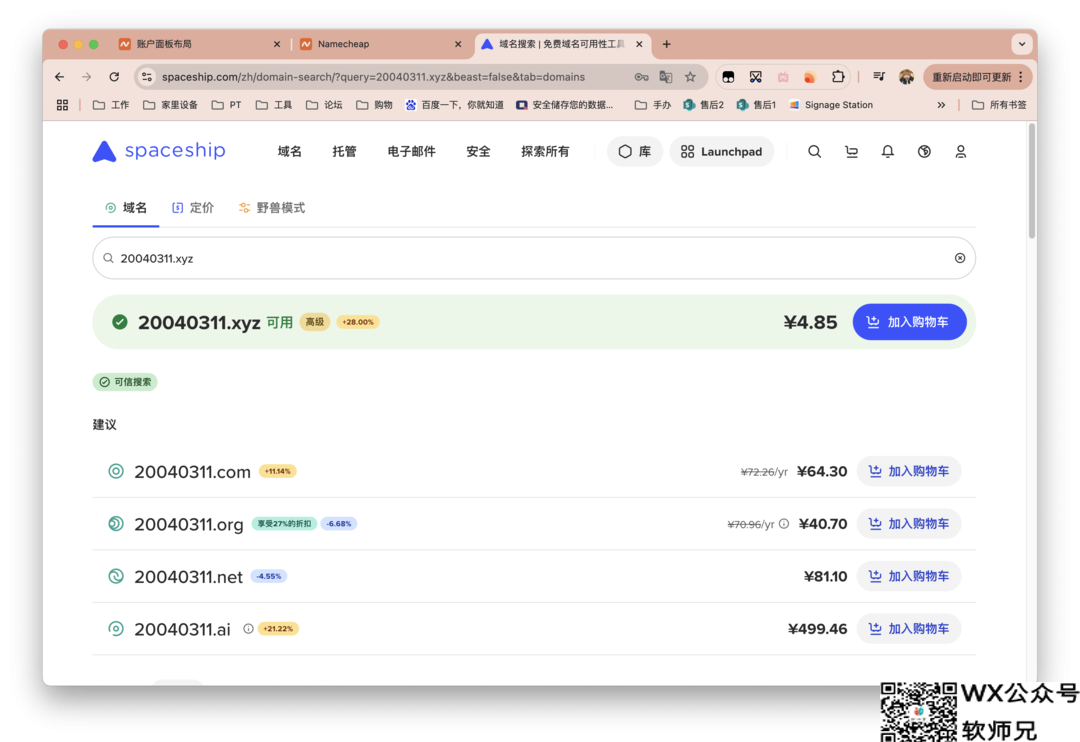This screenshot has width=1080, height=742.
Task: Open the shopping cart icon in header
Action: [851, 152]
